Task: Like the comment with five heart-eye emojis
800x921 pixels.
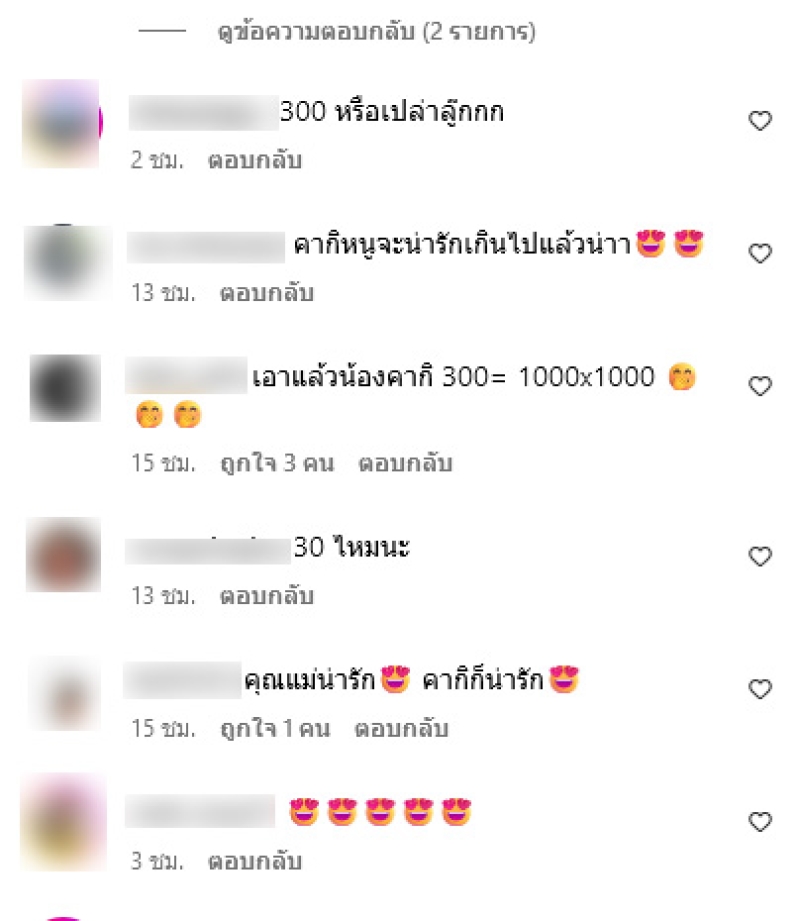Action: [x=760, y=822]
